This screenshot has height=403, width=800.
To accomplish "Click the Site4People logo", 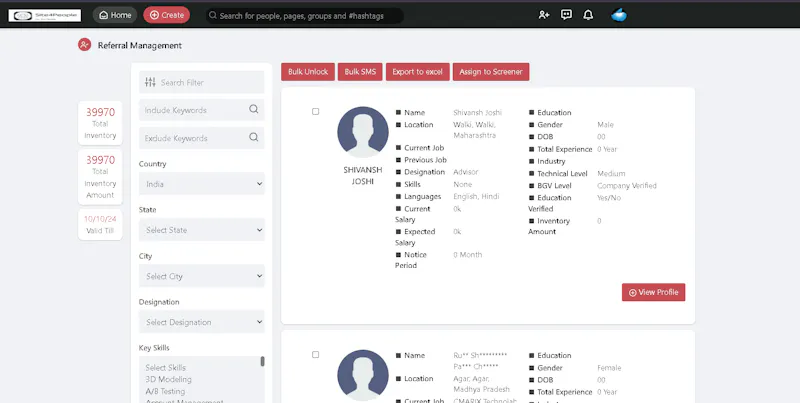I will click(45, 15).
